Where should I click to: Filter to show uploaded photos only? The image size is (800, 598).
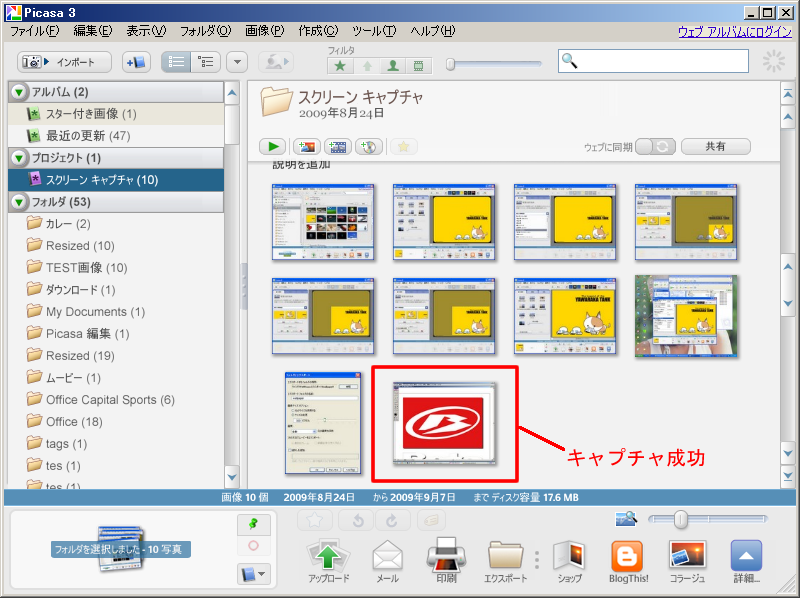pos(367,65)
